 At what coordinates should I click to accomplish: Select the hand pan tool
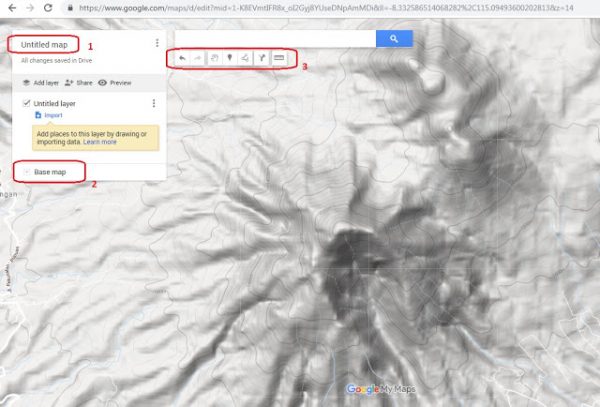[x=214, y=60]
